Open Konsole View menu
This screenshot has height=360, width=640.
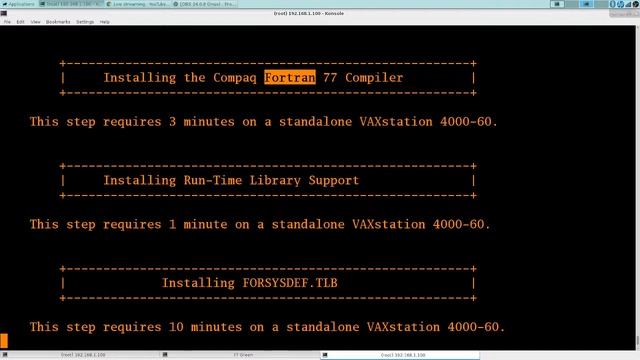36,22
